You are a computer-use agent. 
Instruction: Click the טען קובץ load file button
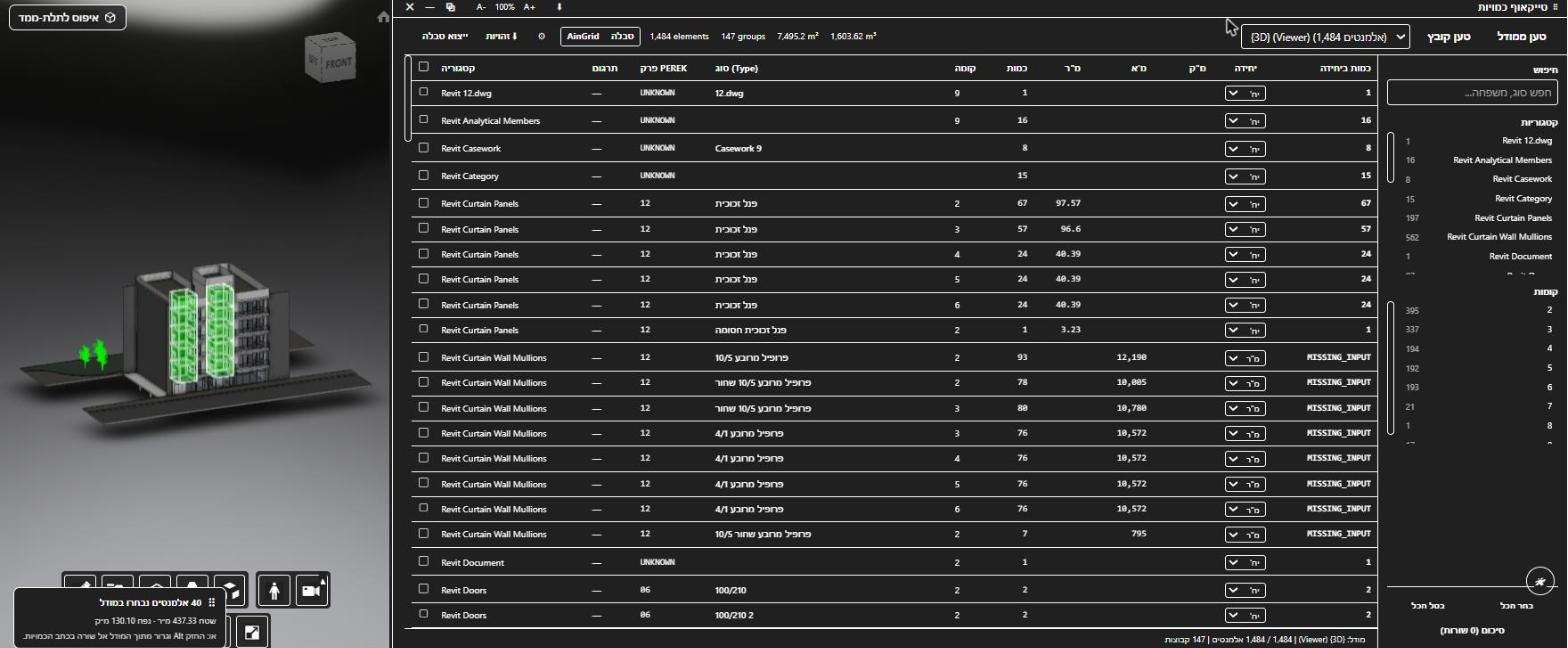tap(1448, 37)
